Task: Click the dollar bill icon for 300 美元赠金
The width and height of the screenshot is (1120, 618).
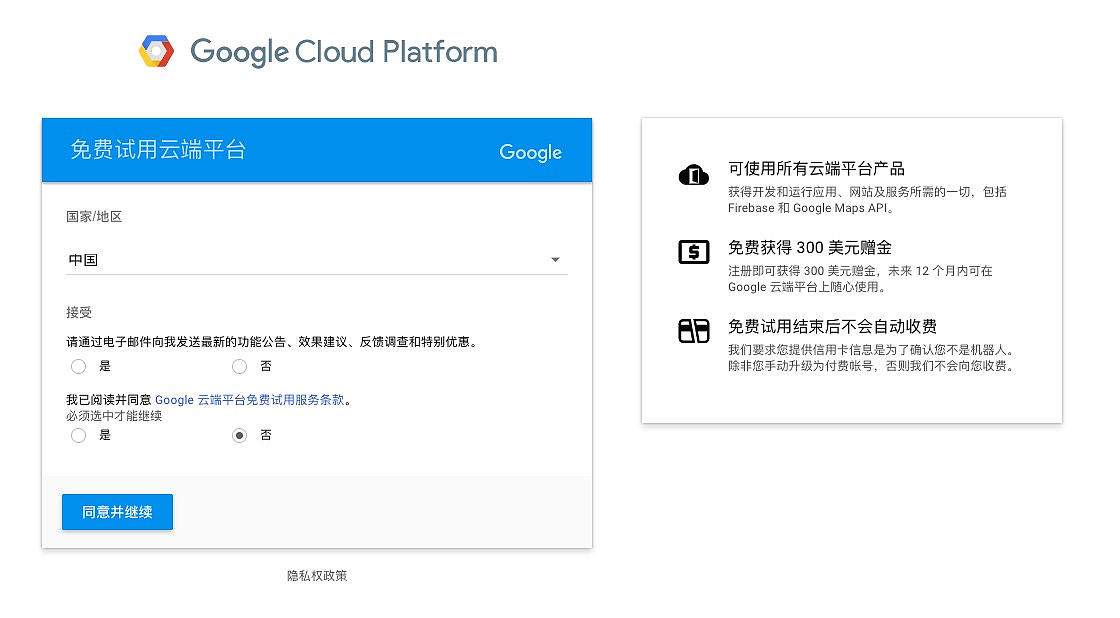Action: tap(693, 252)
